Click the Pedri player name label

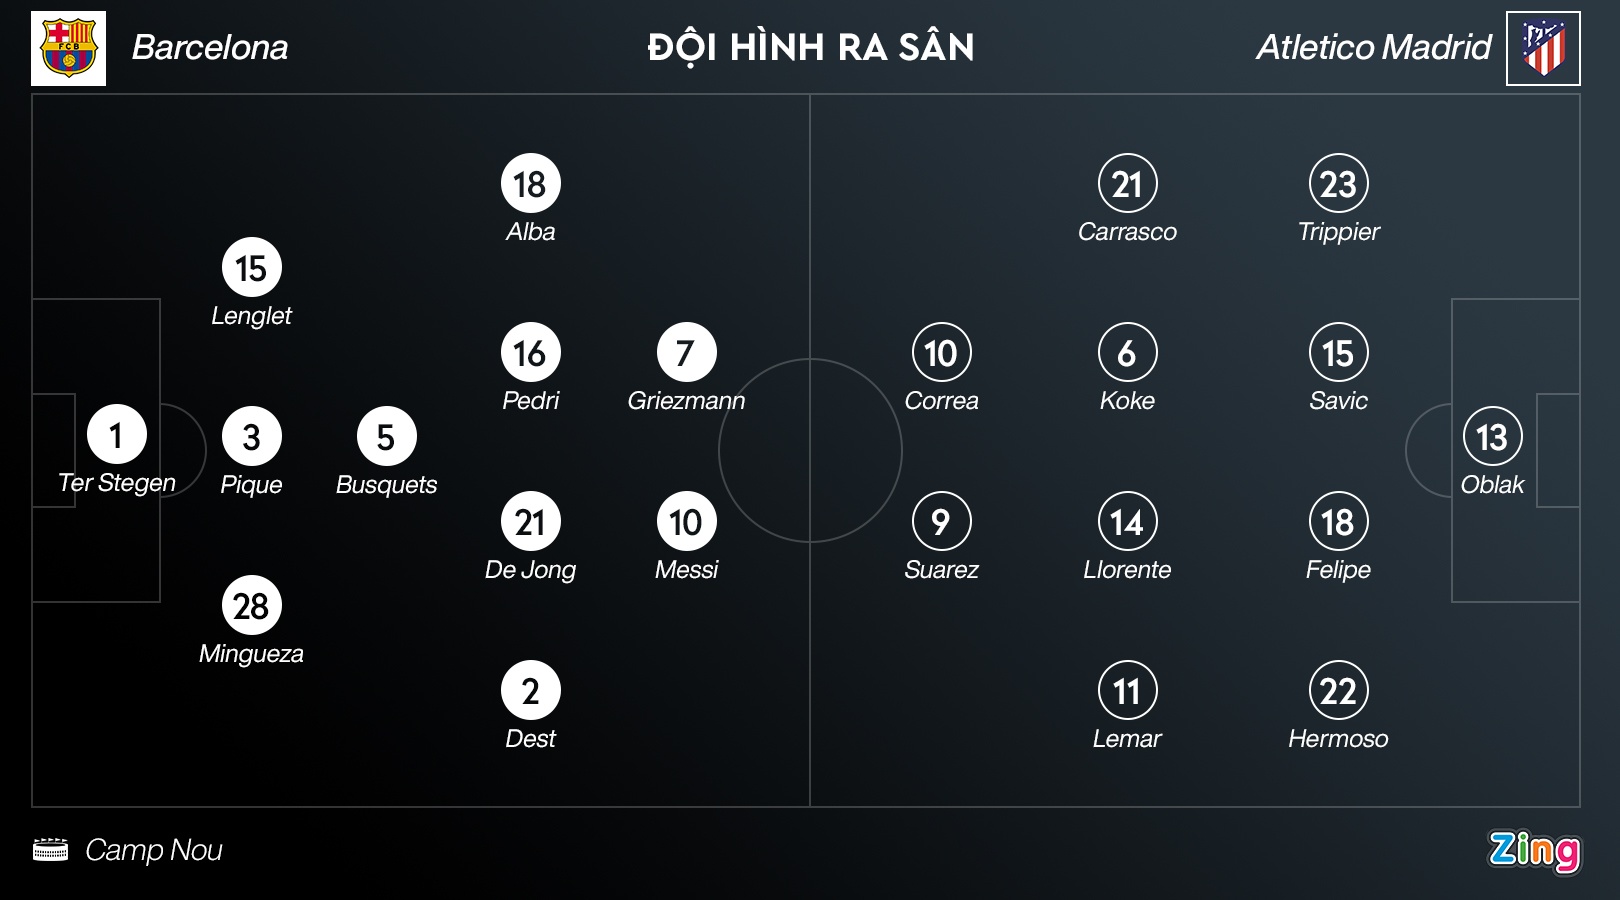pos(530,401)
